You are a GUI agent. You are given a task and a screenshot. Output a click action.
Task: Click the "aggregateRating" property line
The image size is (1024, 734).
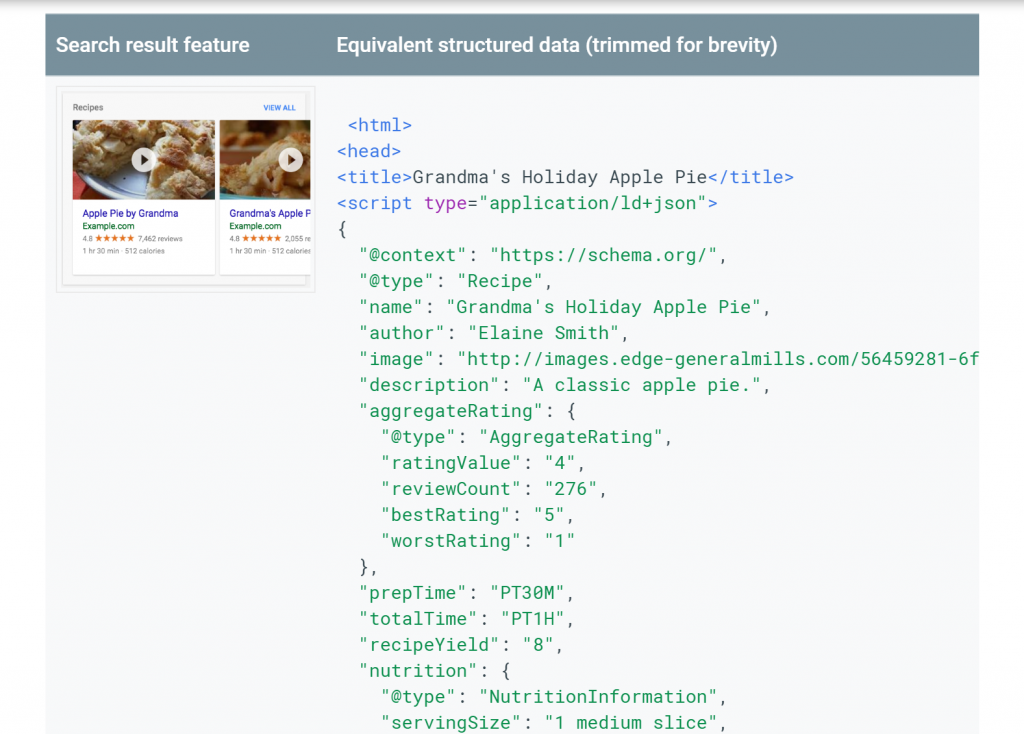click(467, 411)
